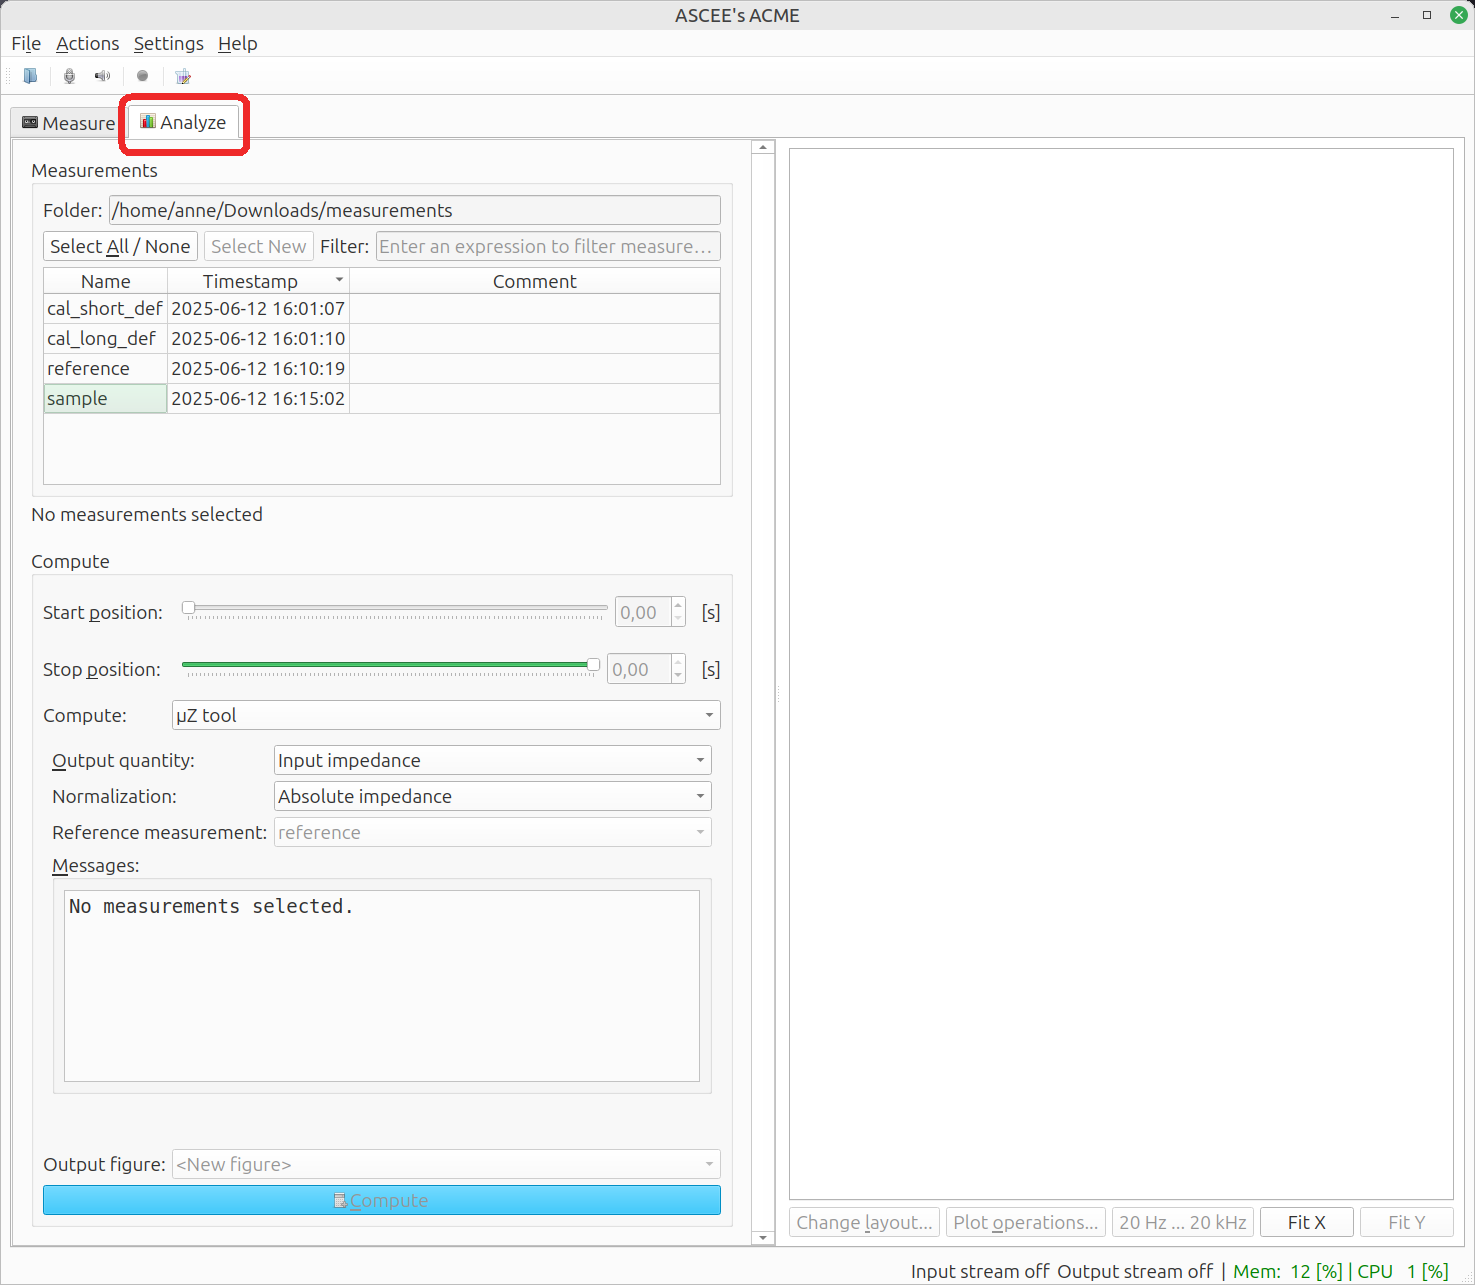Click the scroll up arrow of left panel

pyautogui.click(x=763, y=147)
